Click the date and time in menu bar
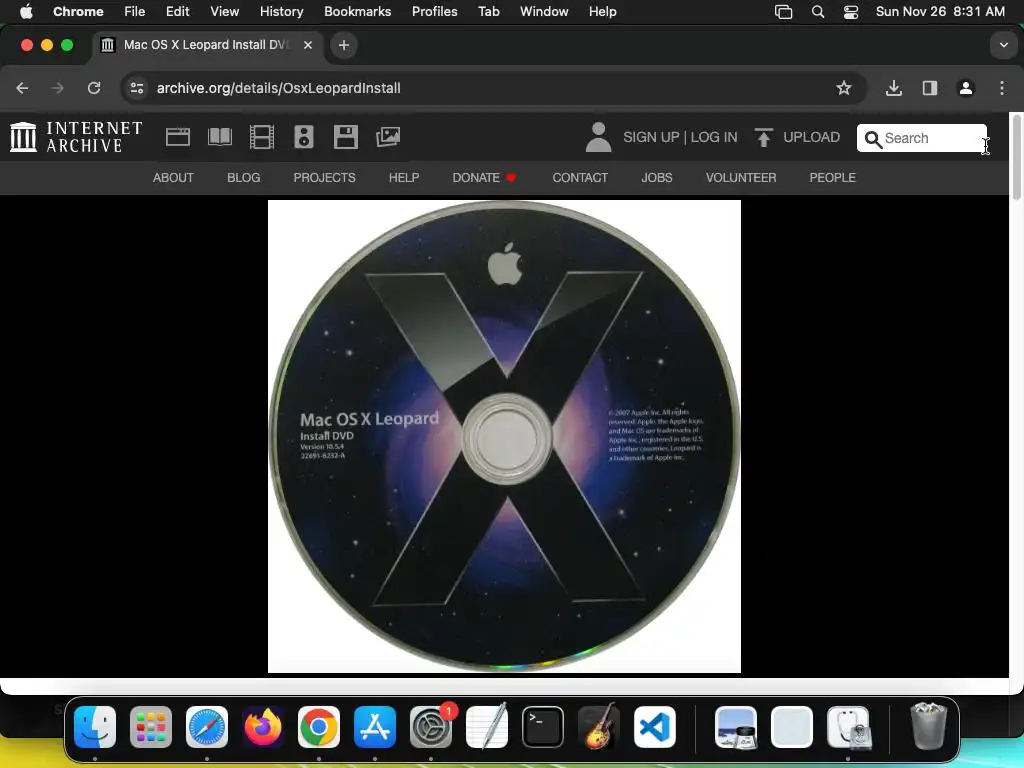Screen dimensions: 1024x768 point(940,12)
